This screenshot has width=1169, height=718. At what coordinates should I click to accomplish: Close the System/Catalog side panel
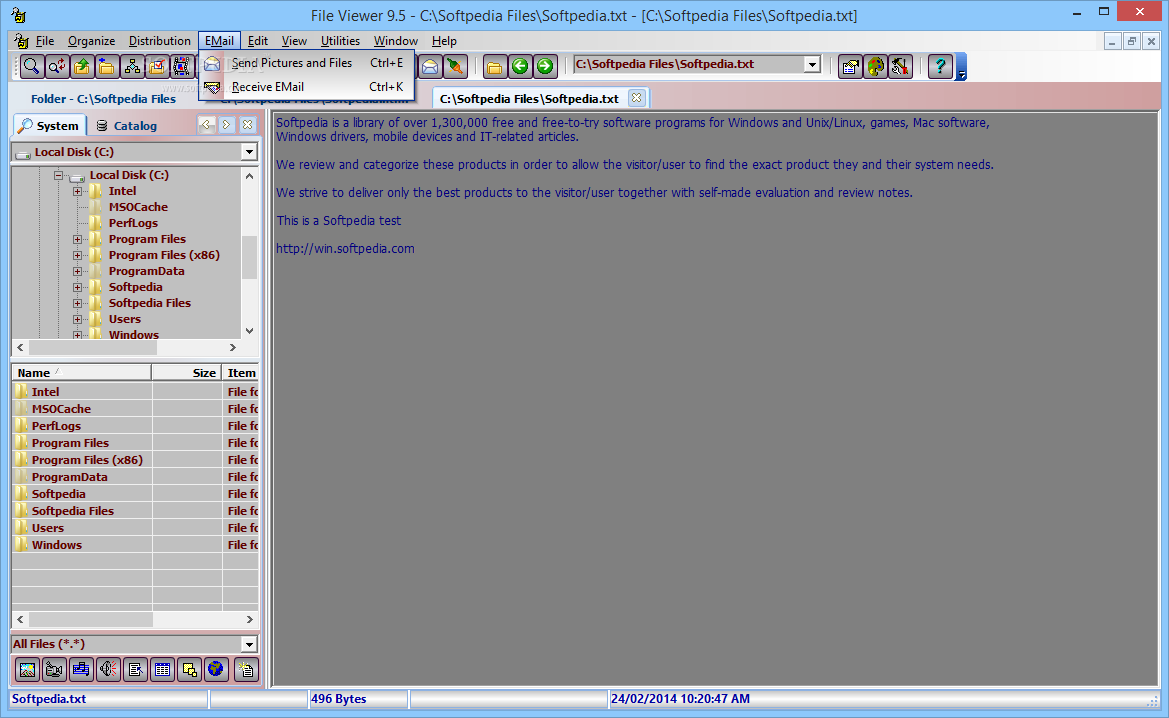pyautogui.click(x=248, y=125)
